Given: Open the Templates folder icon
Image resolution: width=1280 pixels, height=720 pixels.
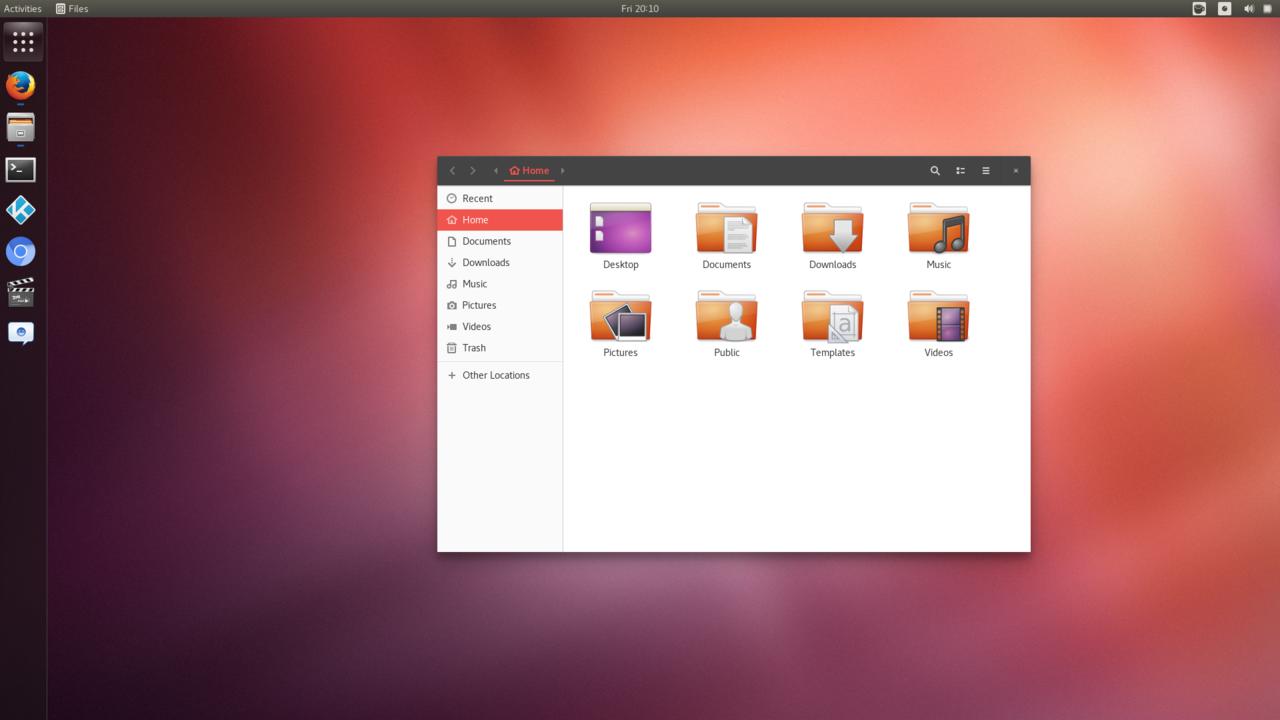Looking at the screenshot, I should tap(832, 317).
